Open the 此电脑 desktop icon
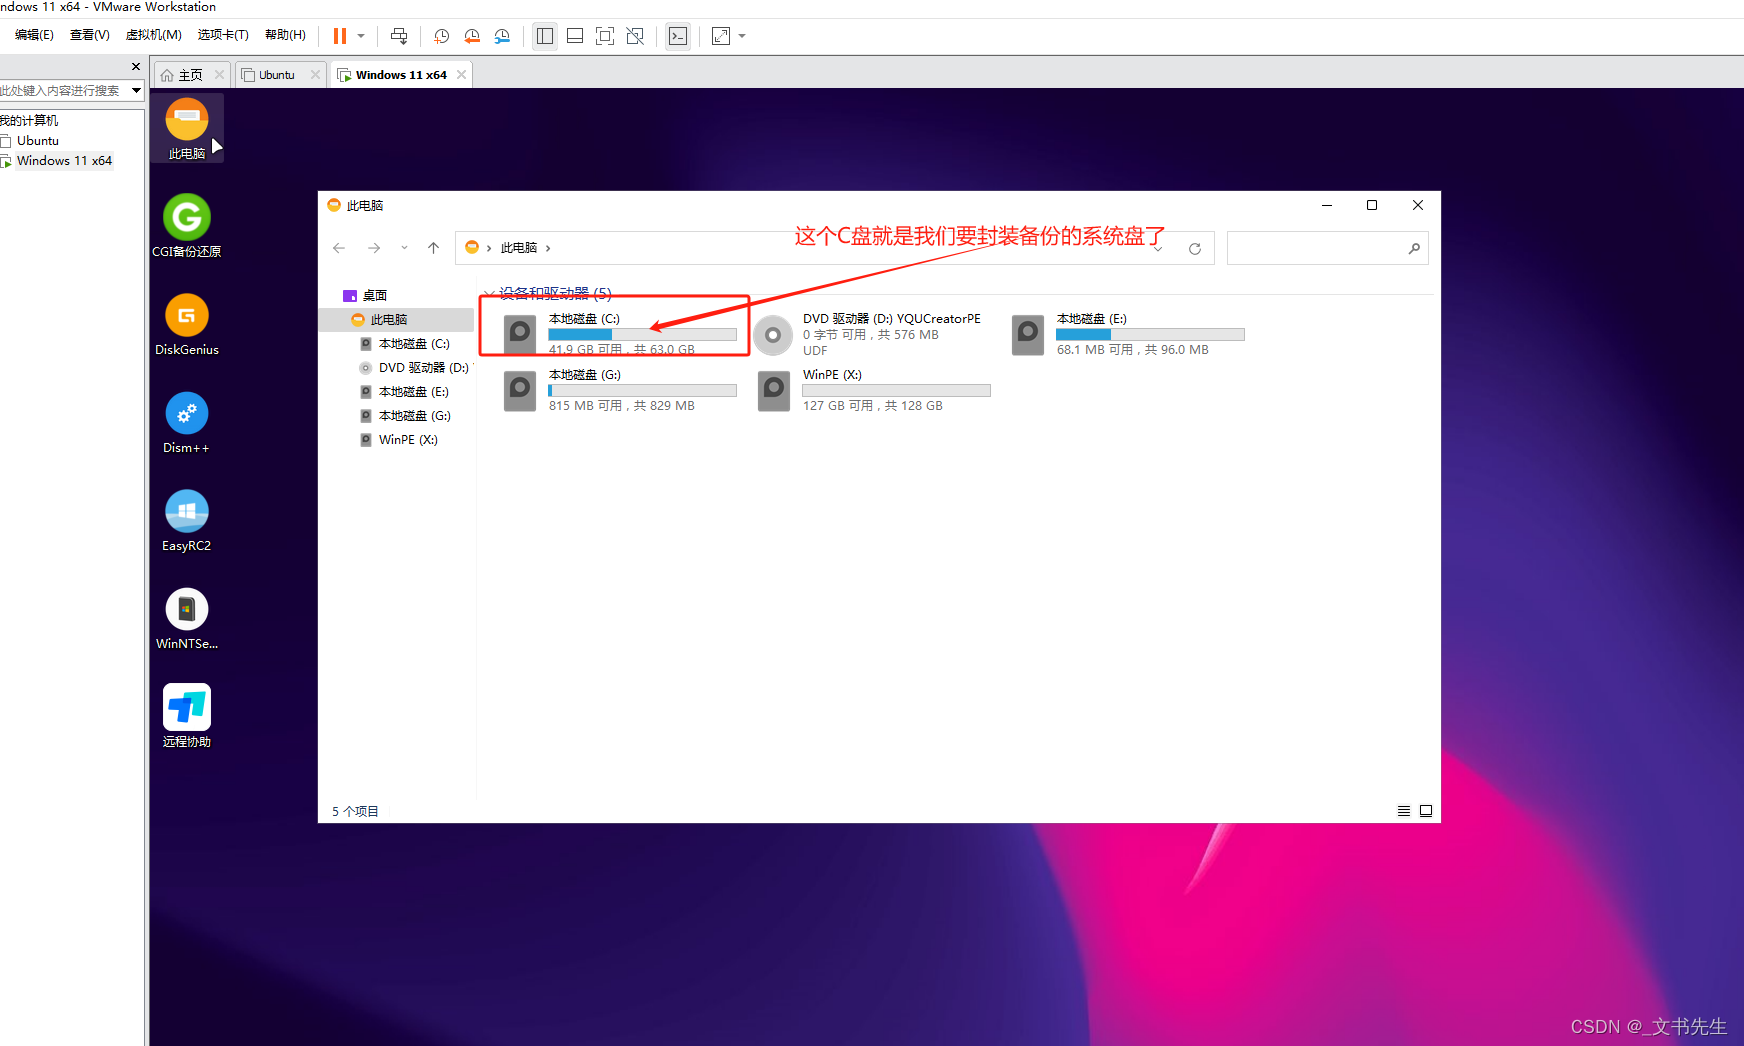Viewport: 1744px width, 1046px height. (x=187, y=128)
